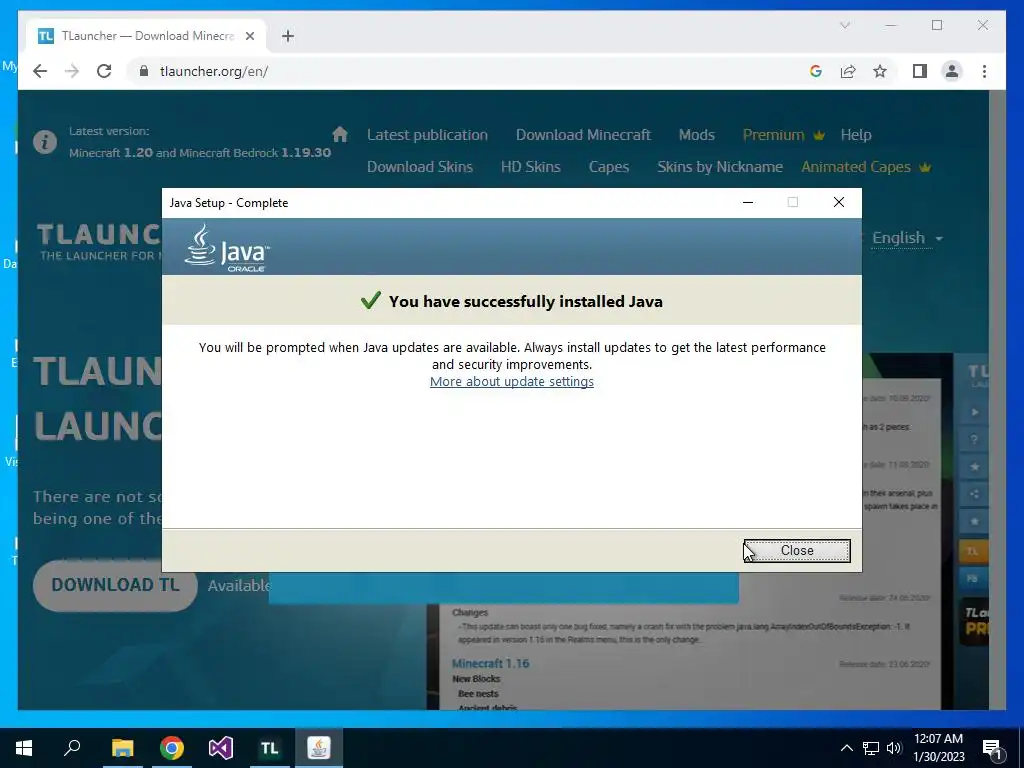Viewport: 1024px width, 768px height.
Task: Open network tray icon
Action: (871, 748)
